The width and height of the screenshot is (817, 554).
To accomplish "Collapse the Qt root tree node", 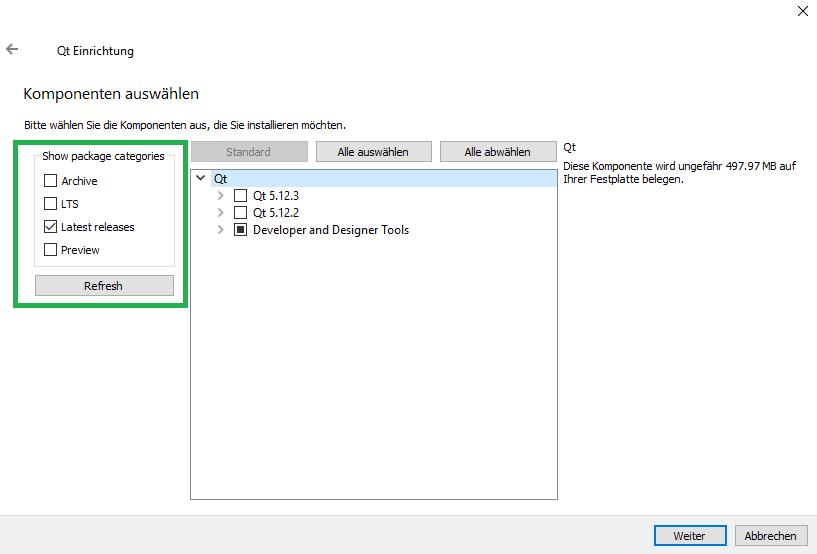I will pyautogui.click(x=201, y=178).
